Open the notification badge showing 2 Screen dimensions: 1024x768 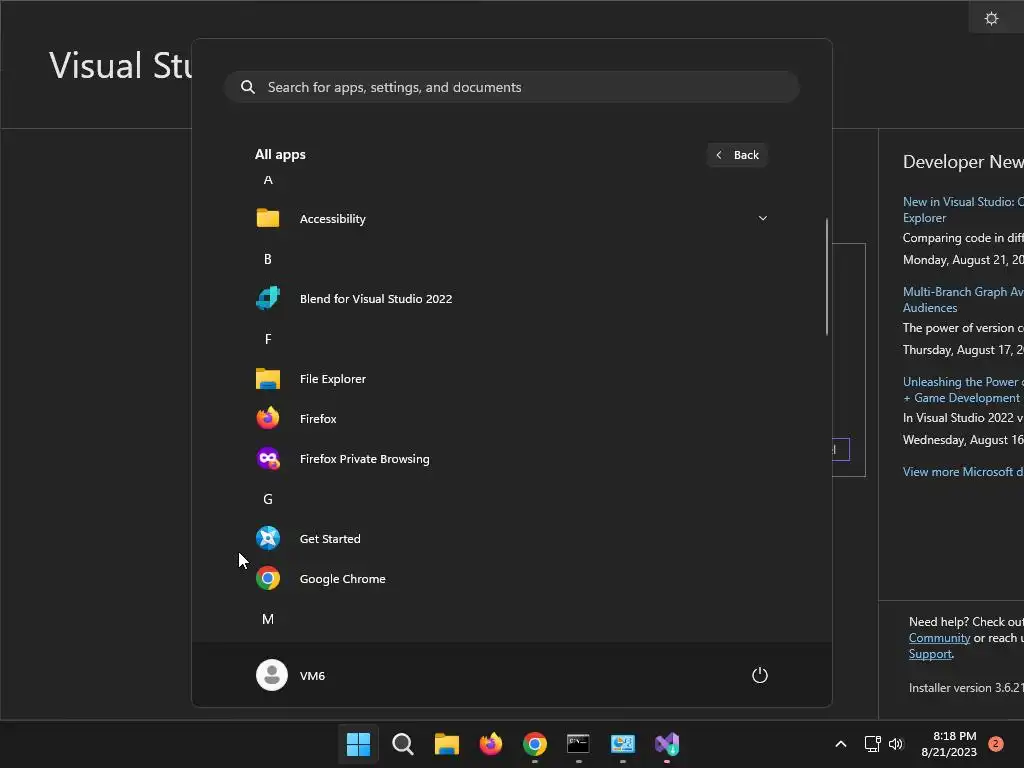click(x=995, y=744)
